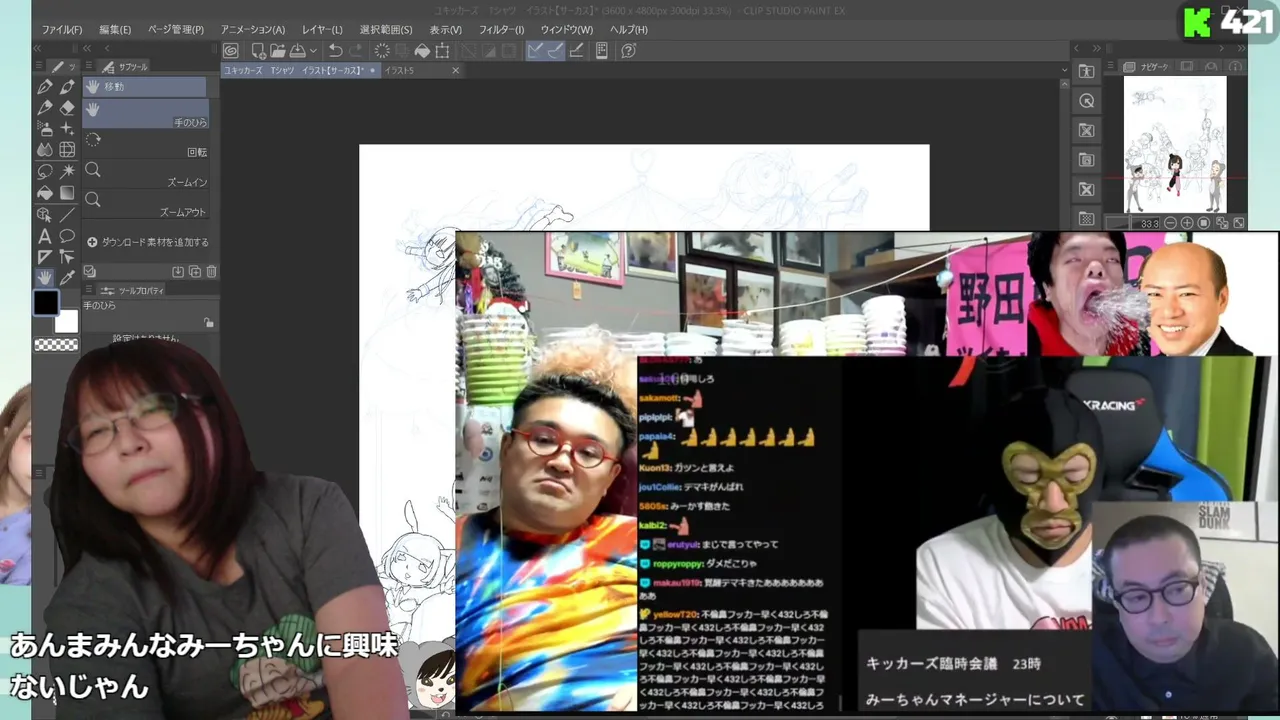Save the document with Save icon
Viewport: 1280px width, 720px height.
click(x=297, y=51)
